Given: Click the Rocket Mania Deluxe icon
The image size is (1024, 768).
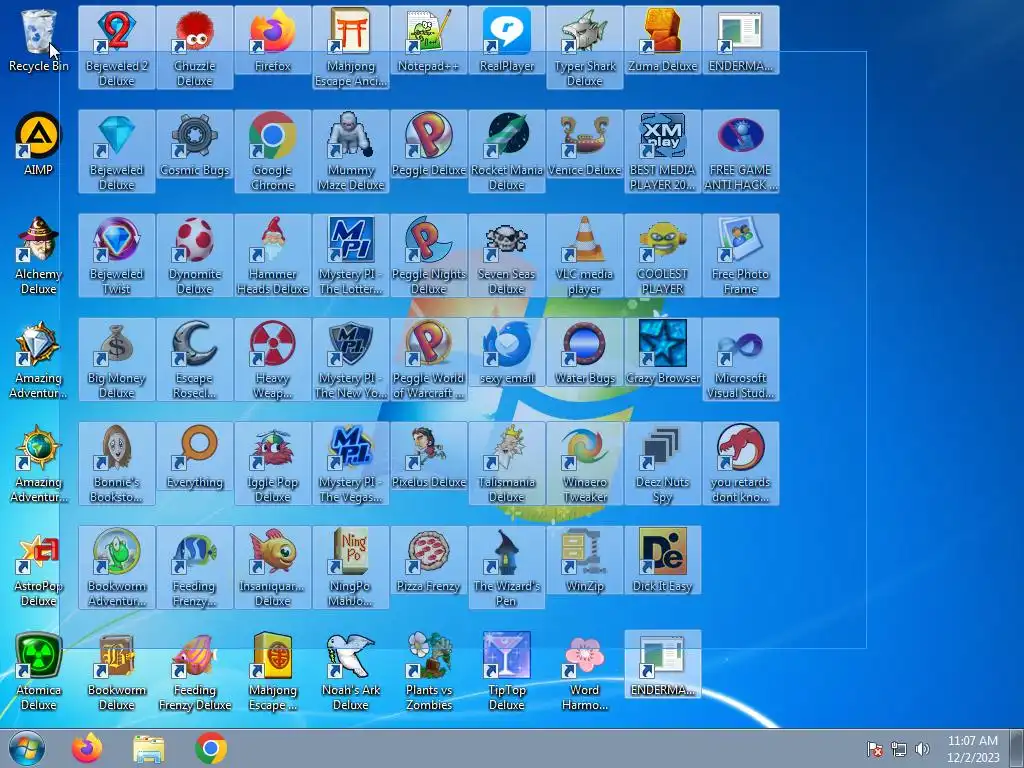Looking at the screenshot, I should pyautogui.click(x=507, y=152).
